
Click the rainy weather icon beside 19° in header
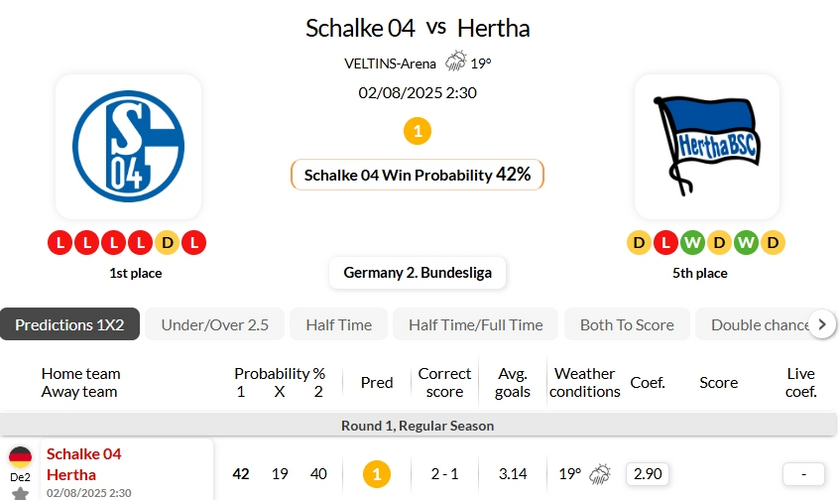pyautogui.click(x=456, y=62)
